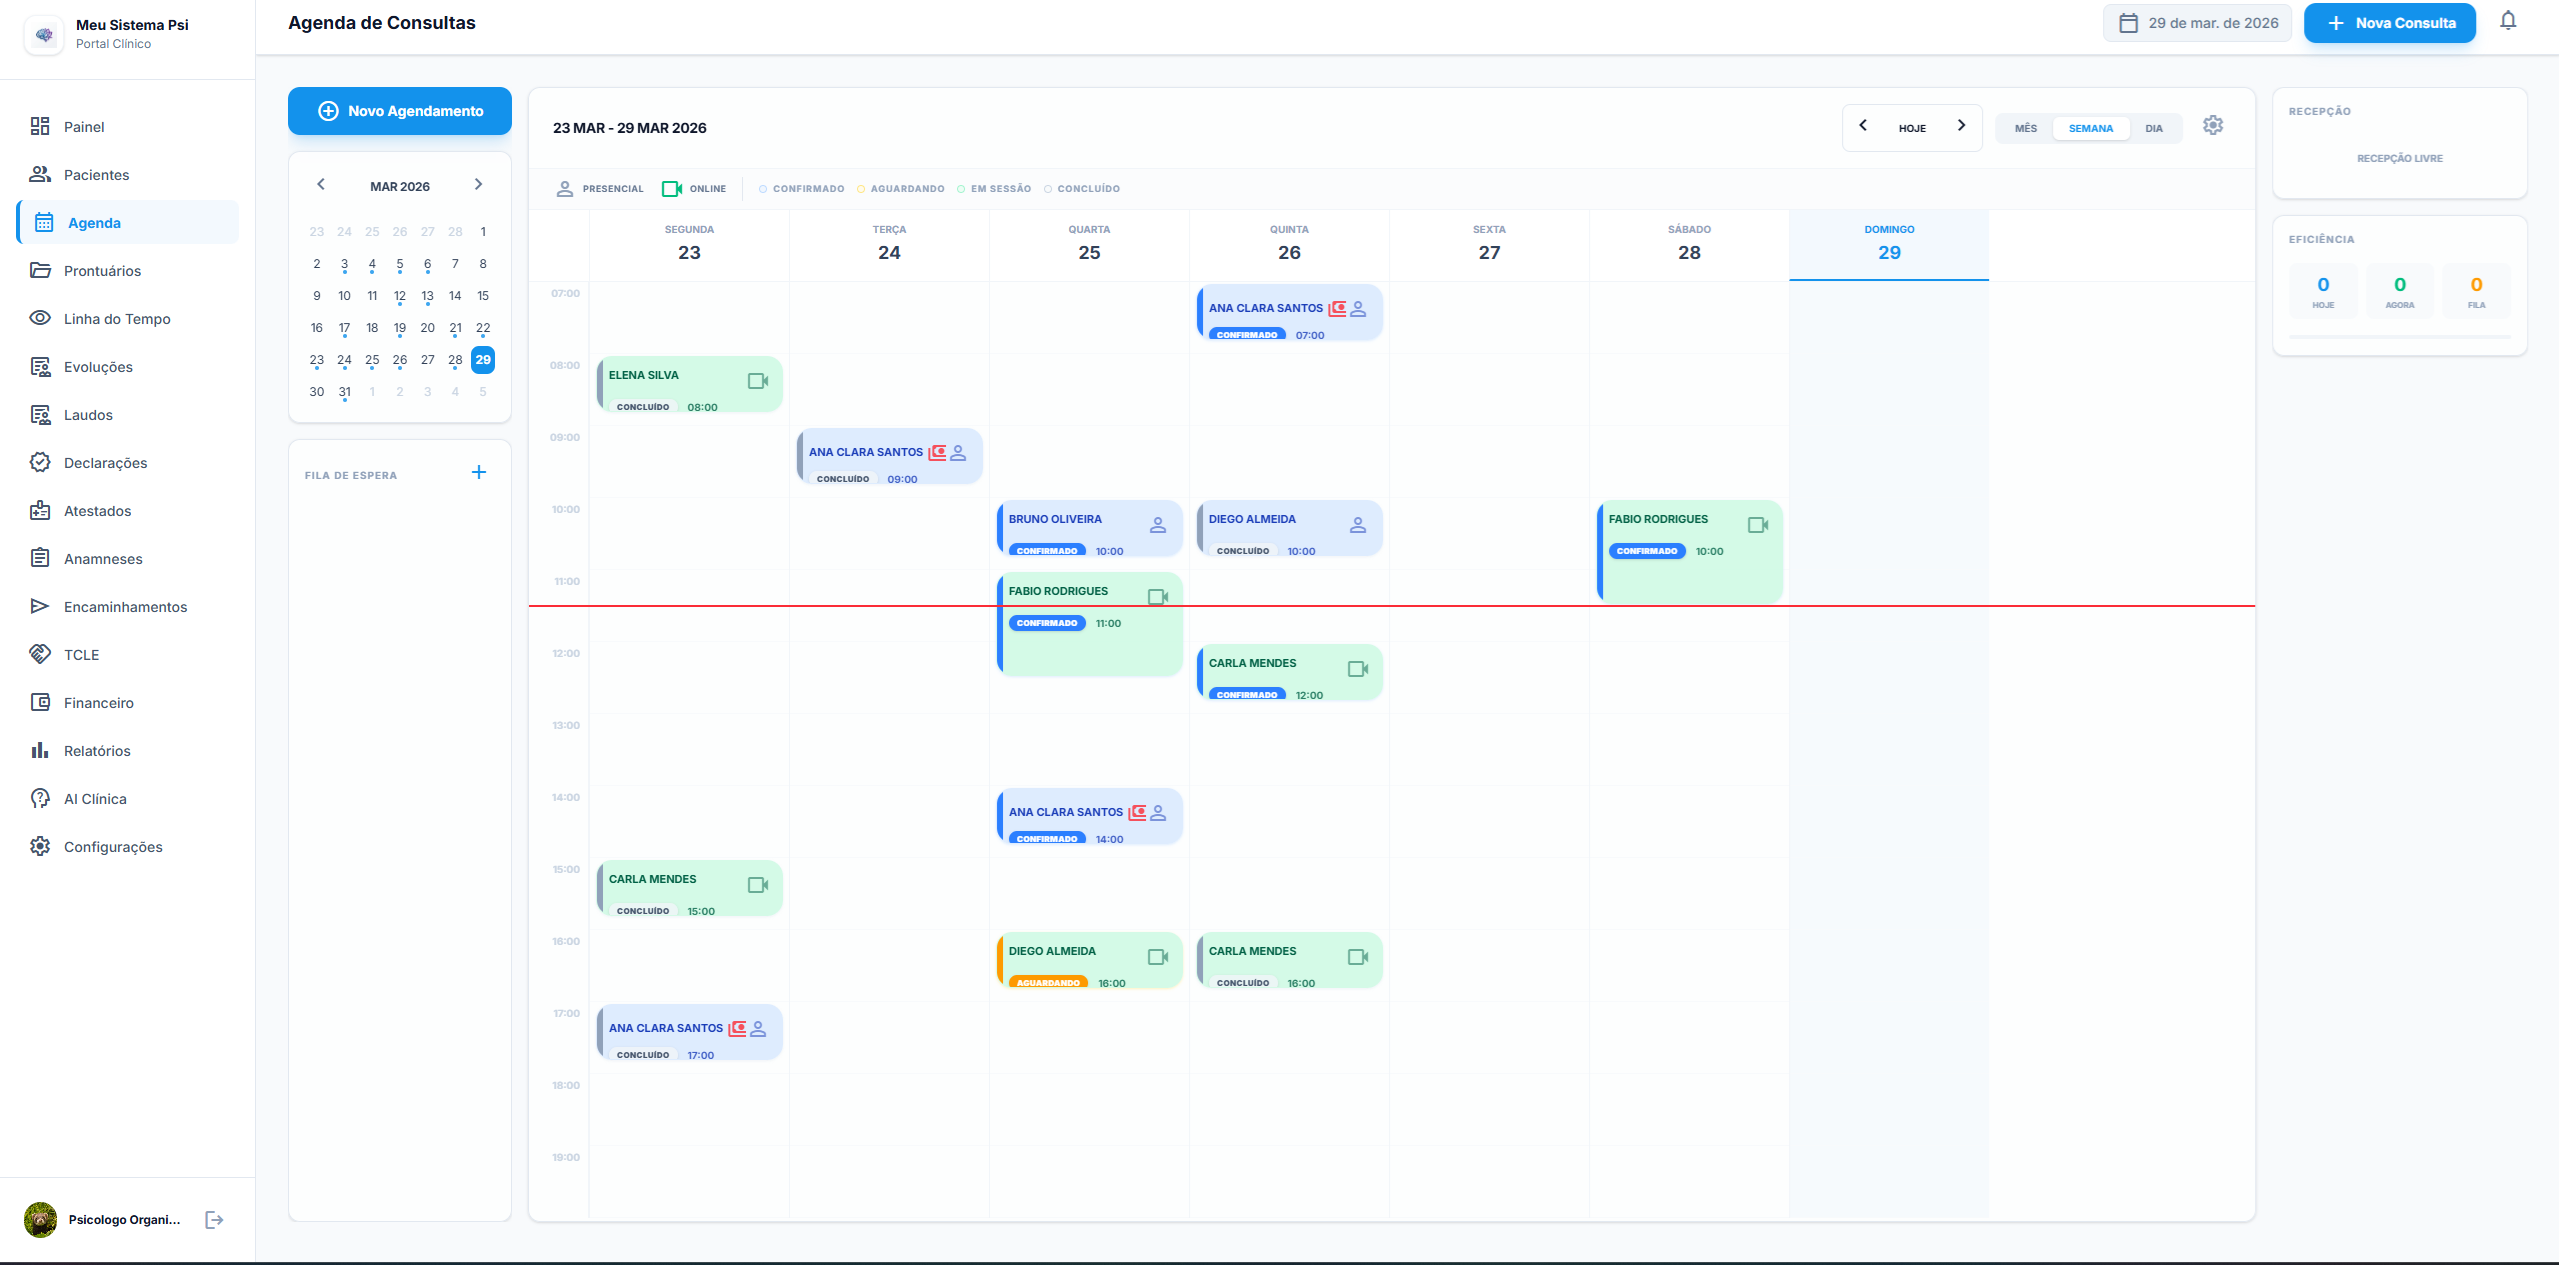Click the video icon on Elena Silva appointment
Image resolution: width=2559 pixels, height=1265 pixels.
(x=758, y=381)
